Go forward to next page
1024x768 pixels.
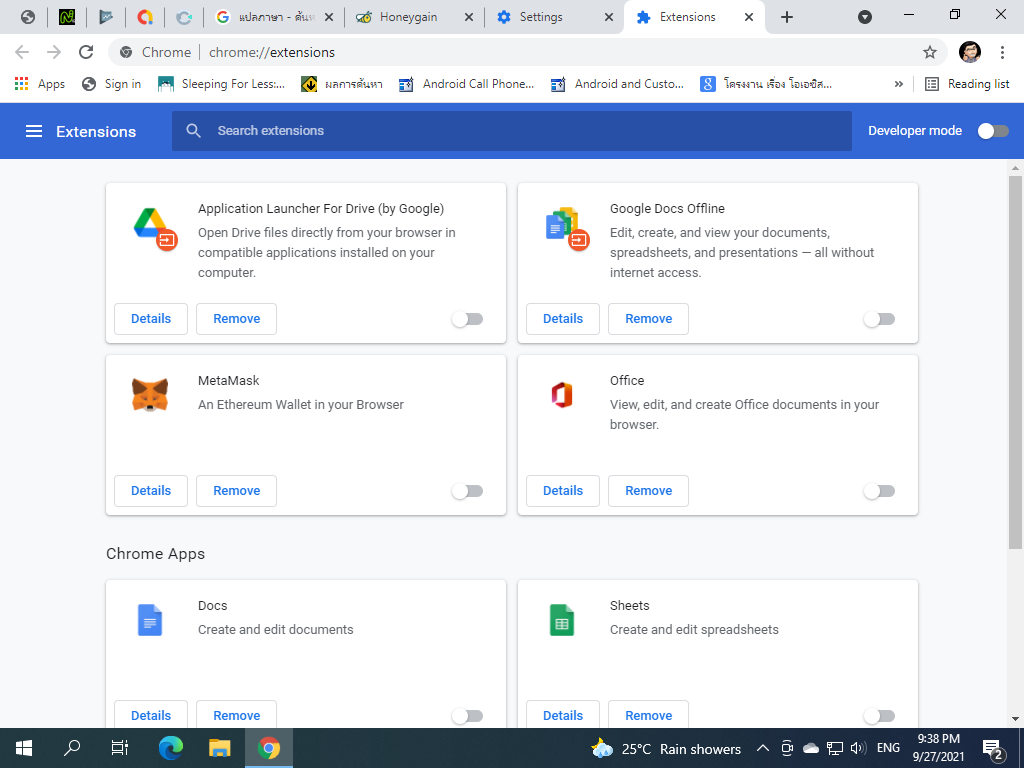click(x=54, y=52)
